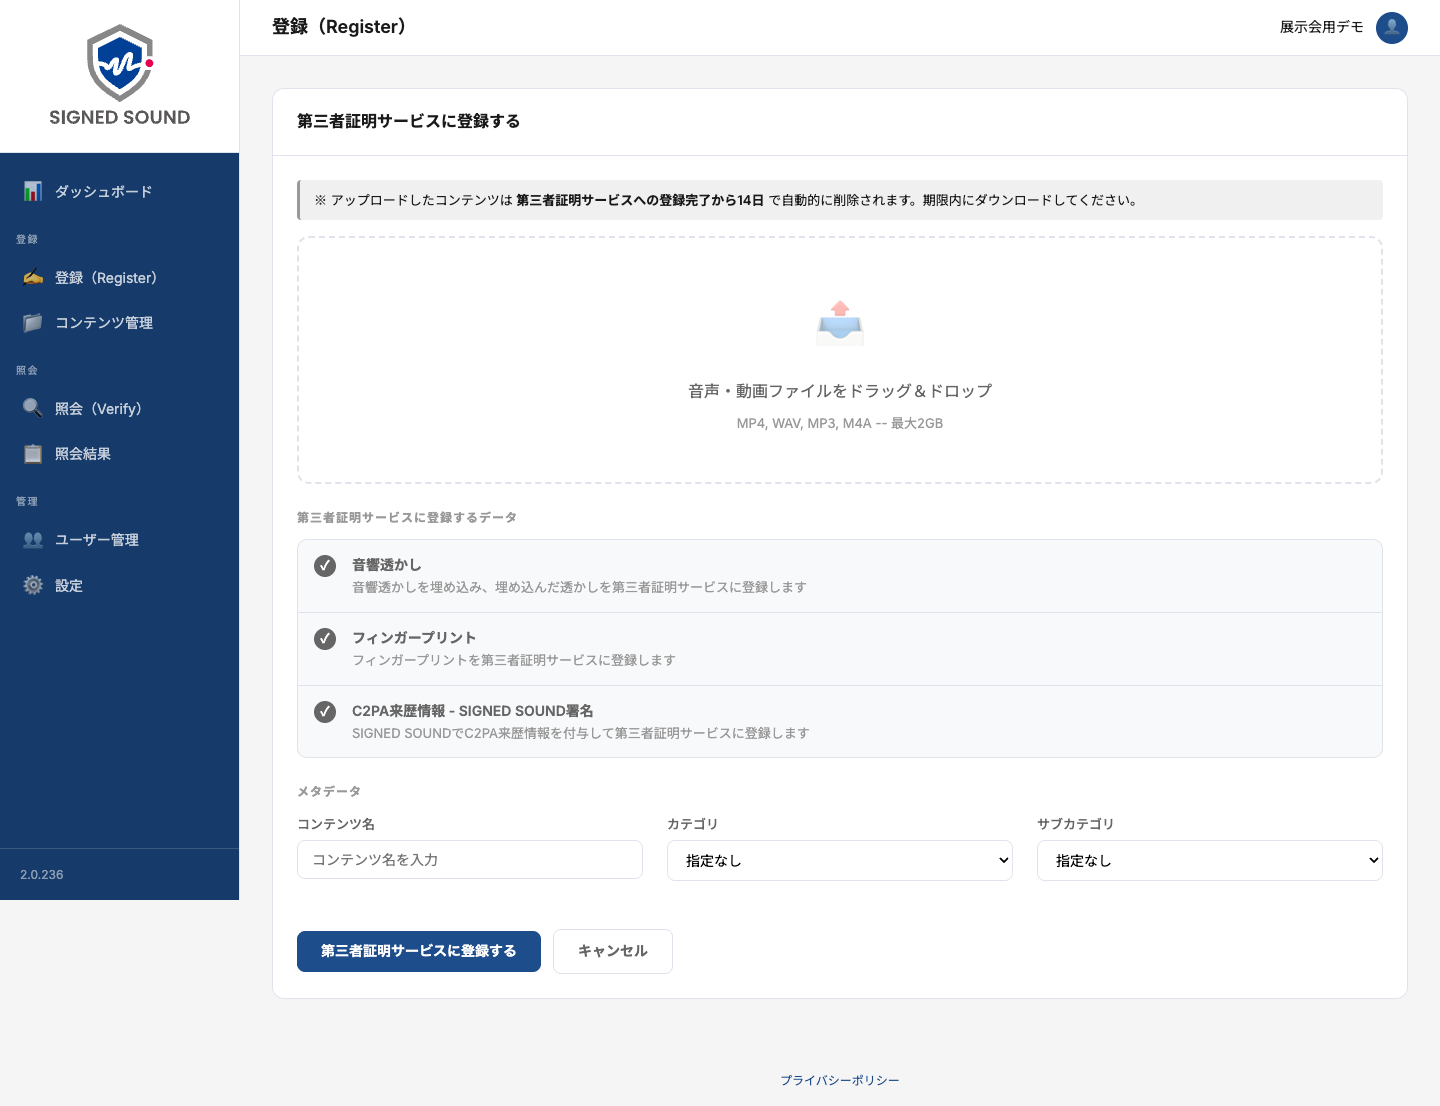Viewport: 1440px width, 1106px height.
Task: Open the プライバシーポリシー link
Action: pos(840,1080)
